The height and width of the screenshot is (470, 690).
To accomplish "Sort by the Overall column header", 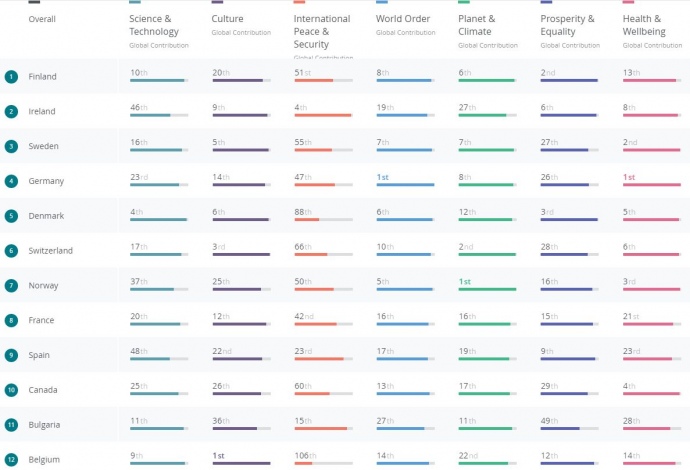I will pos(42,19).
